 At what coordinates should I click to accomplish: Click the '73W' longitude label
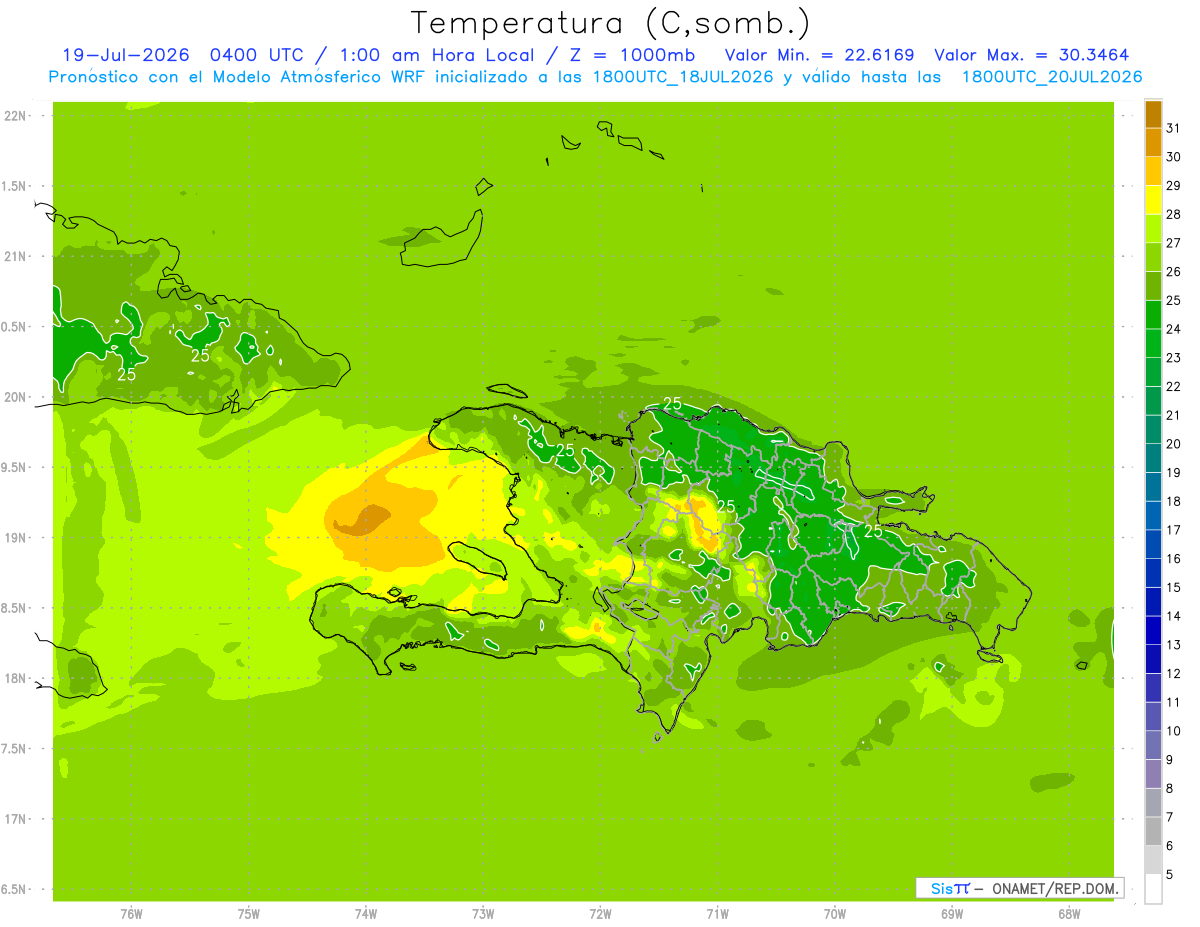tap(483, 914)
